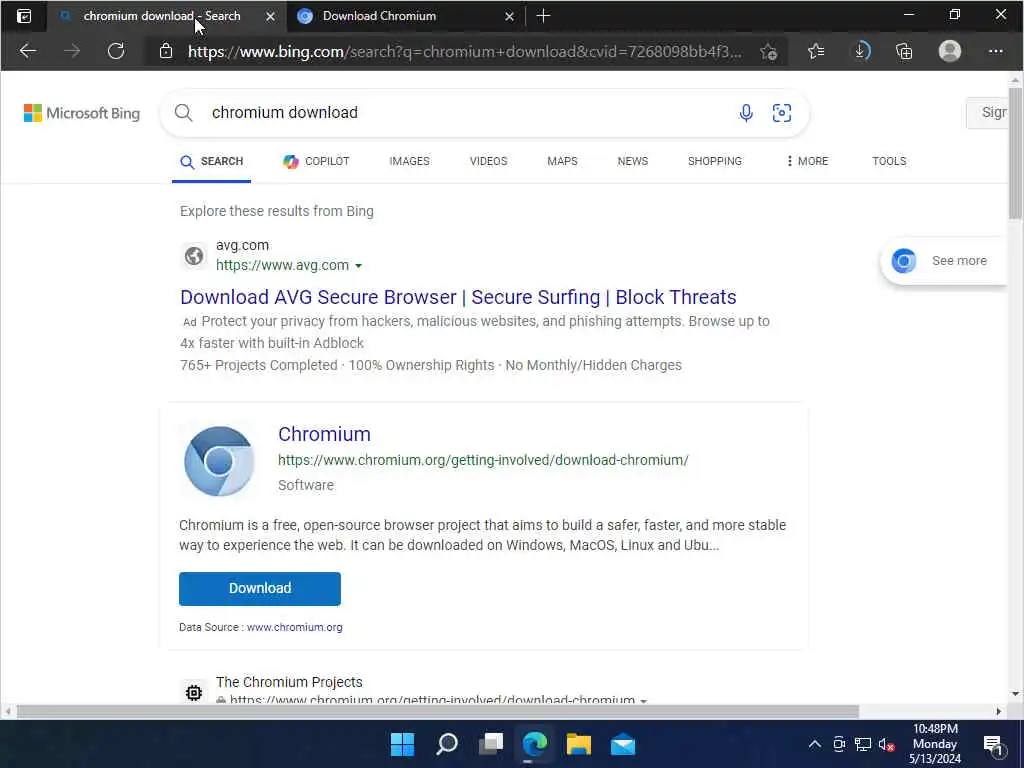Image resolution: width=1024 pixels, height=768 pixels.
Task: Open visual search camera icon
Action: click(x=782, y=113)
